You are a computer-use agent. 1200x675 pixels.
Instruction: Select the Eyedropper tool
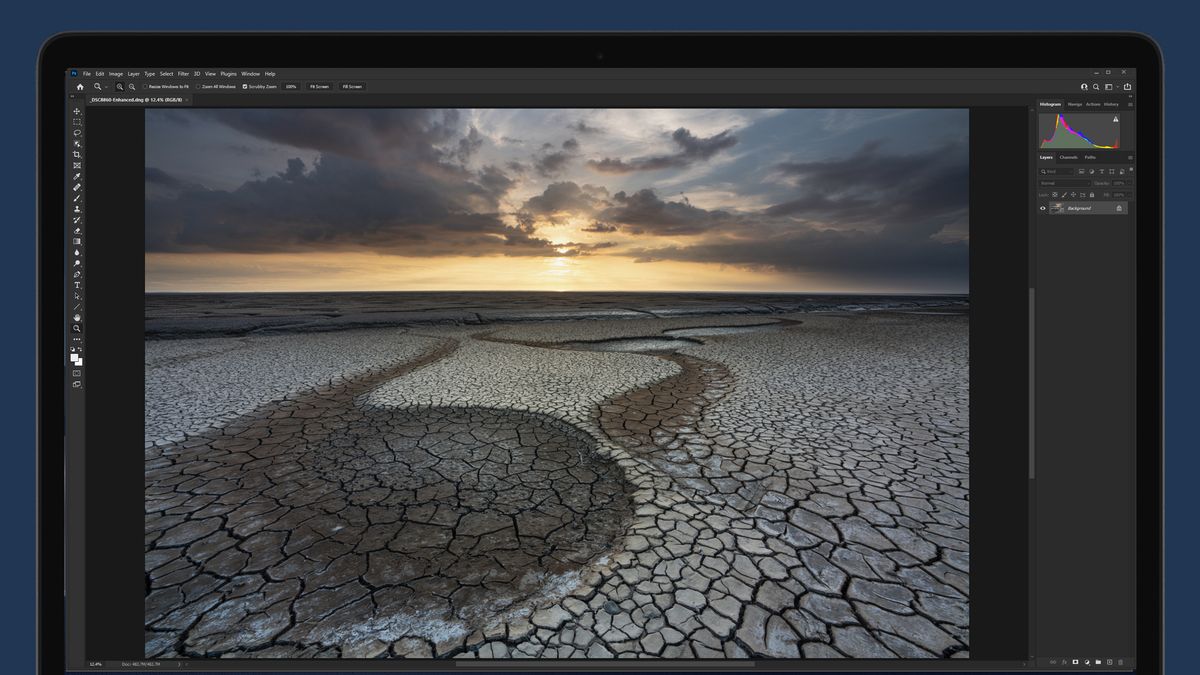77,178
